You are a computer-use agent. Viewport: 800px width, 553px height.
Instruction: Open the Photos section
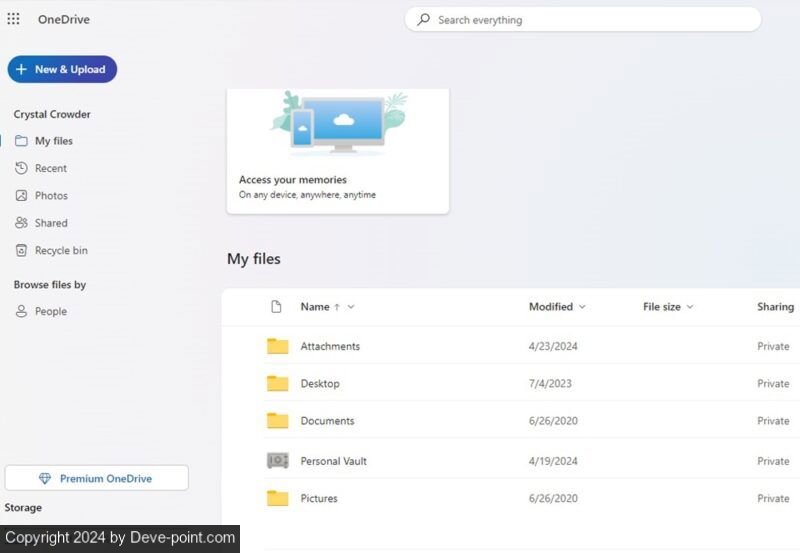pyautogui.click(x=51, y=196)
